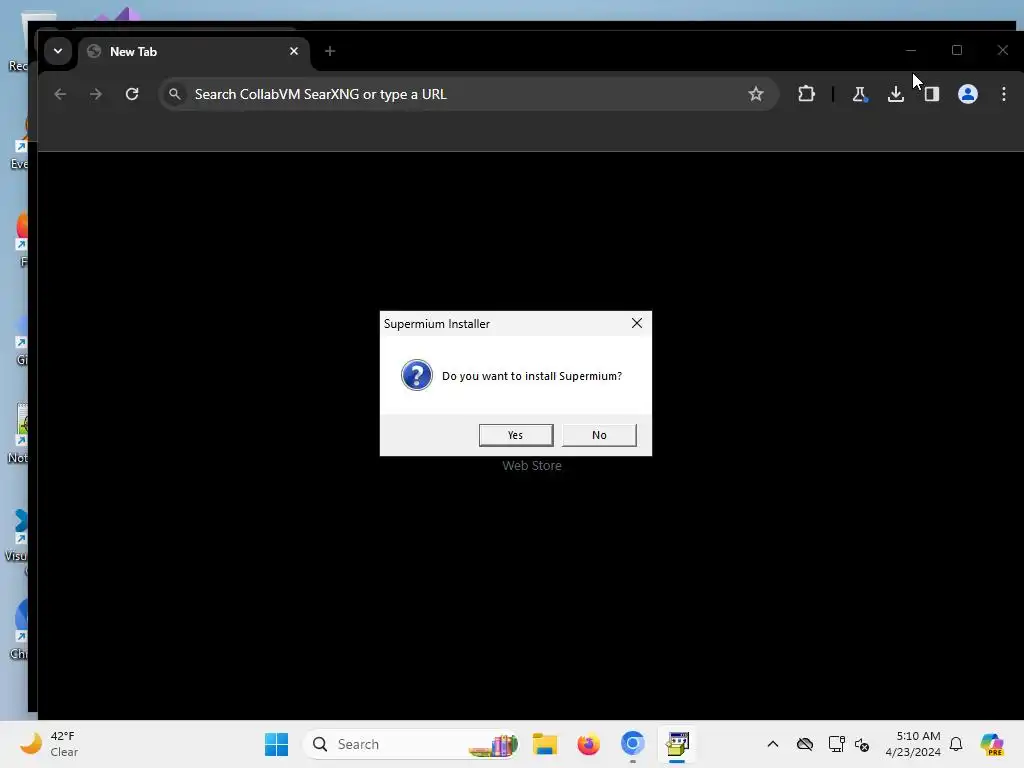Image resolution: width=1024 pixels, height=768 pixels.
Task: Open the weather widget showing 42°F
Action: click(x=49, y=744)
